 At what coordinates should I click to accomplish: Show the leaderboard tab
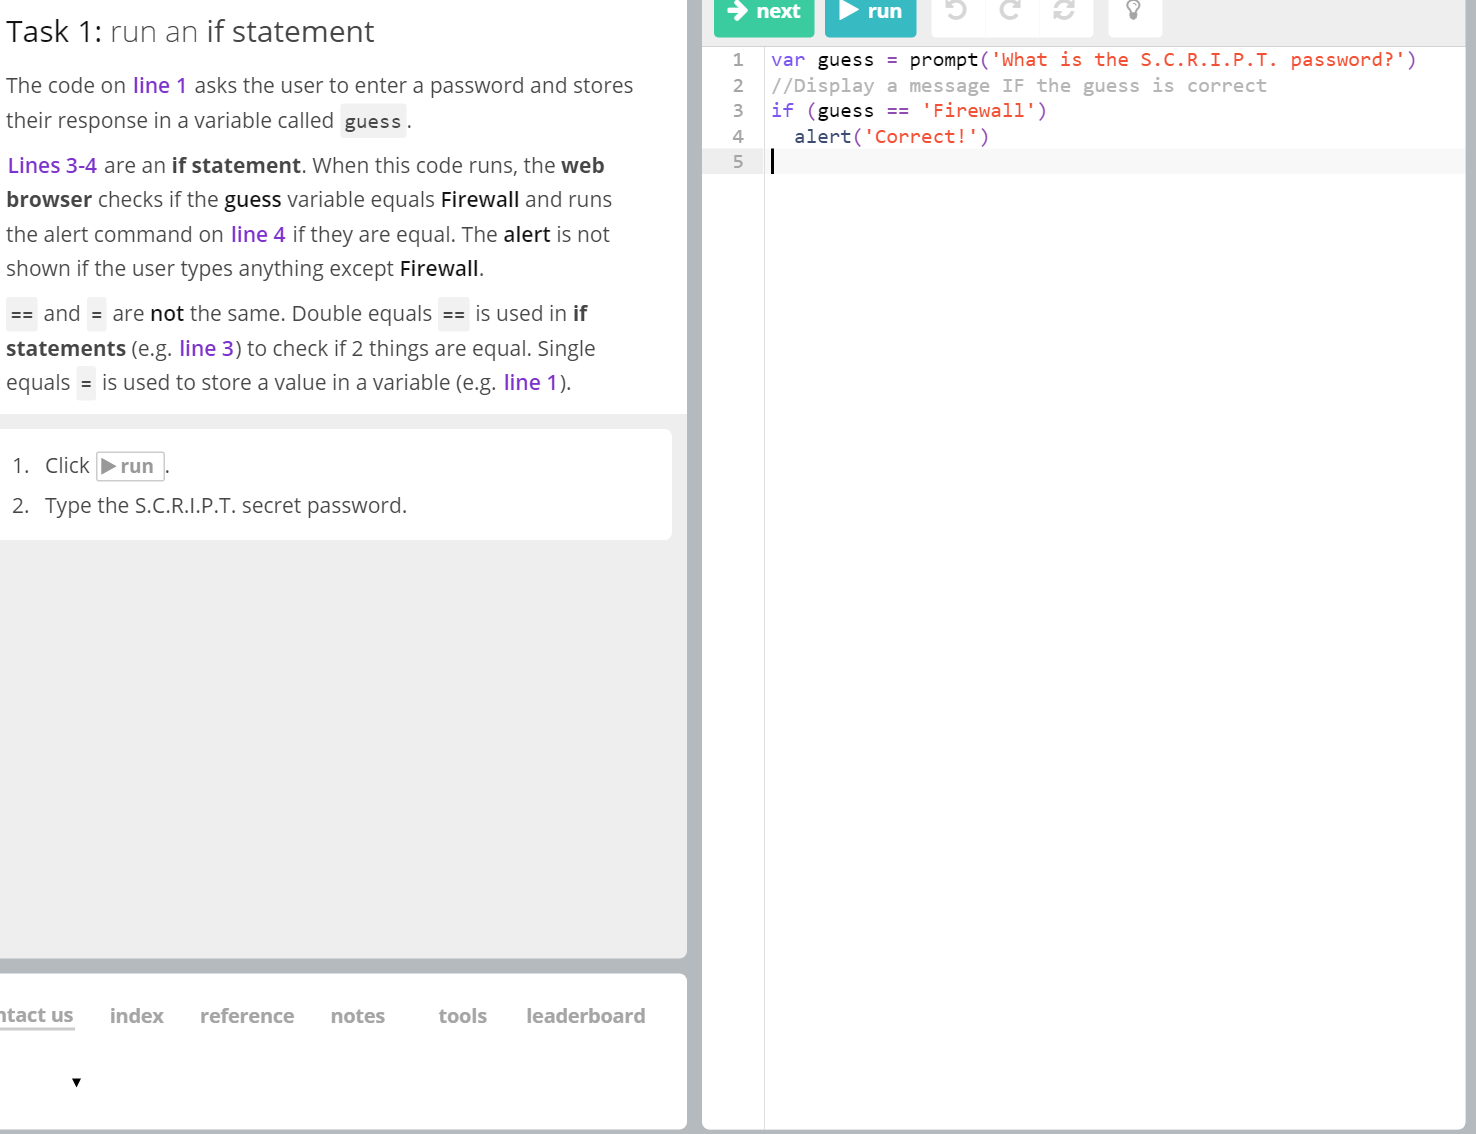pyautogui.click(x=585, y=1016)
